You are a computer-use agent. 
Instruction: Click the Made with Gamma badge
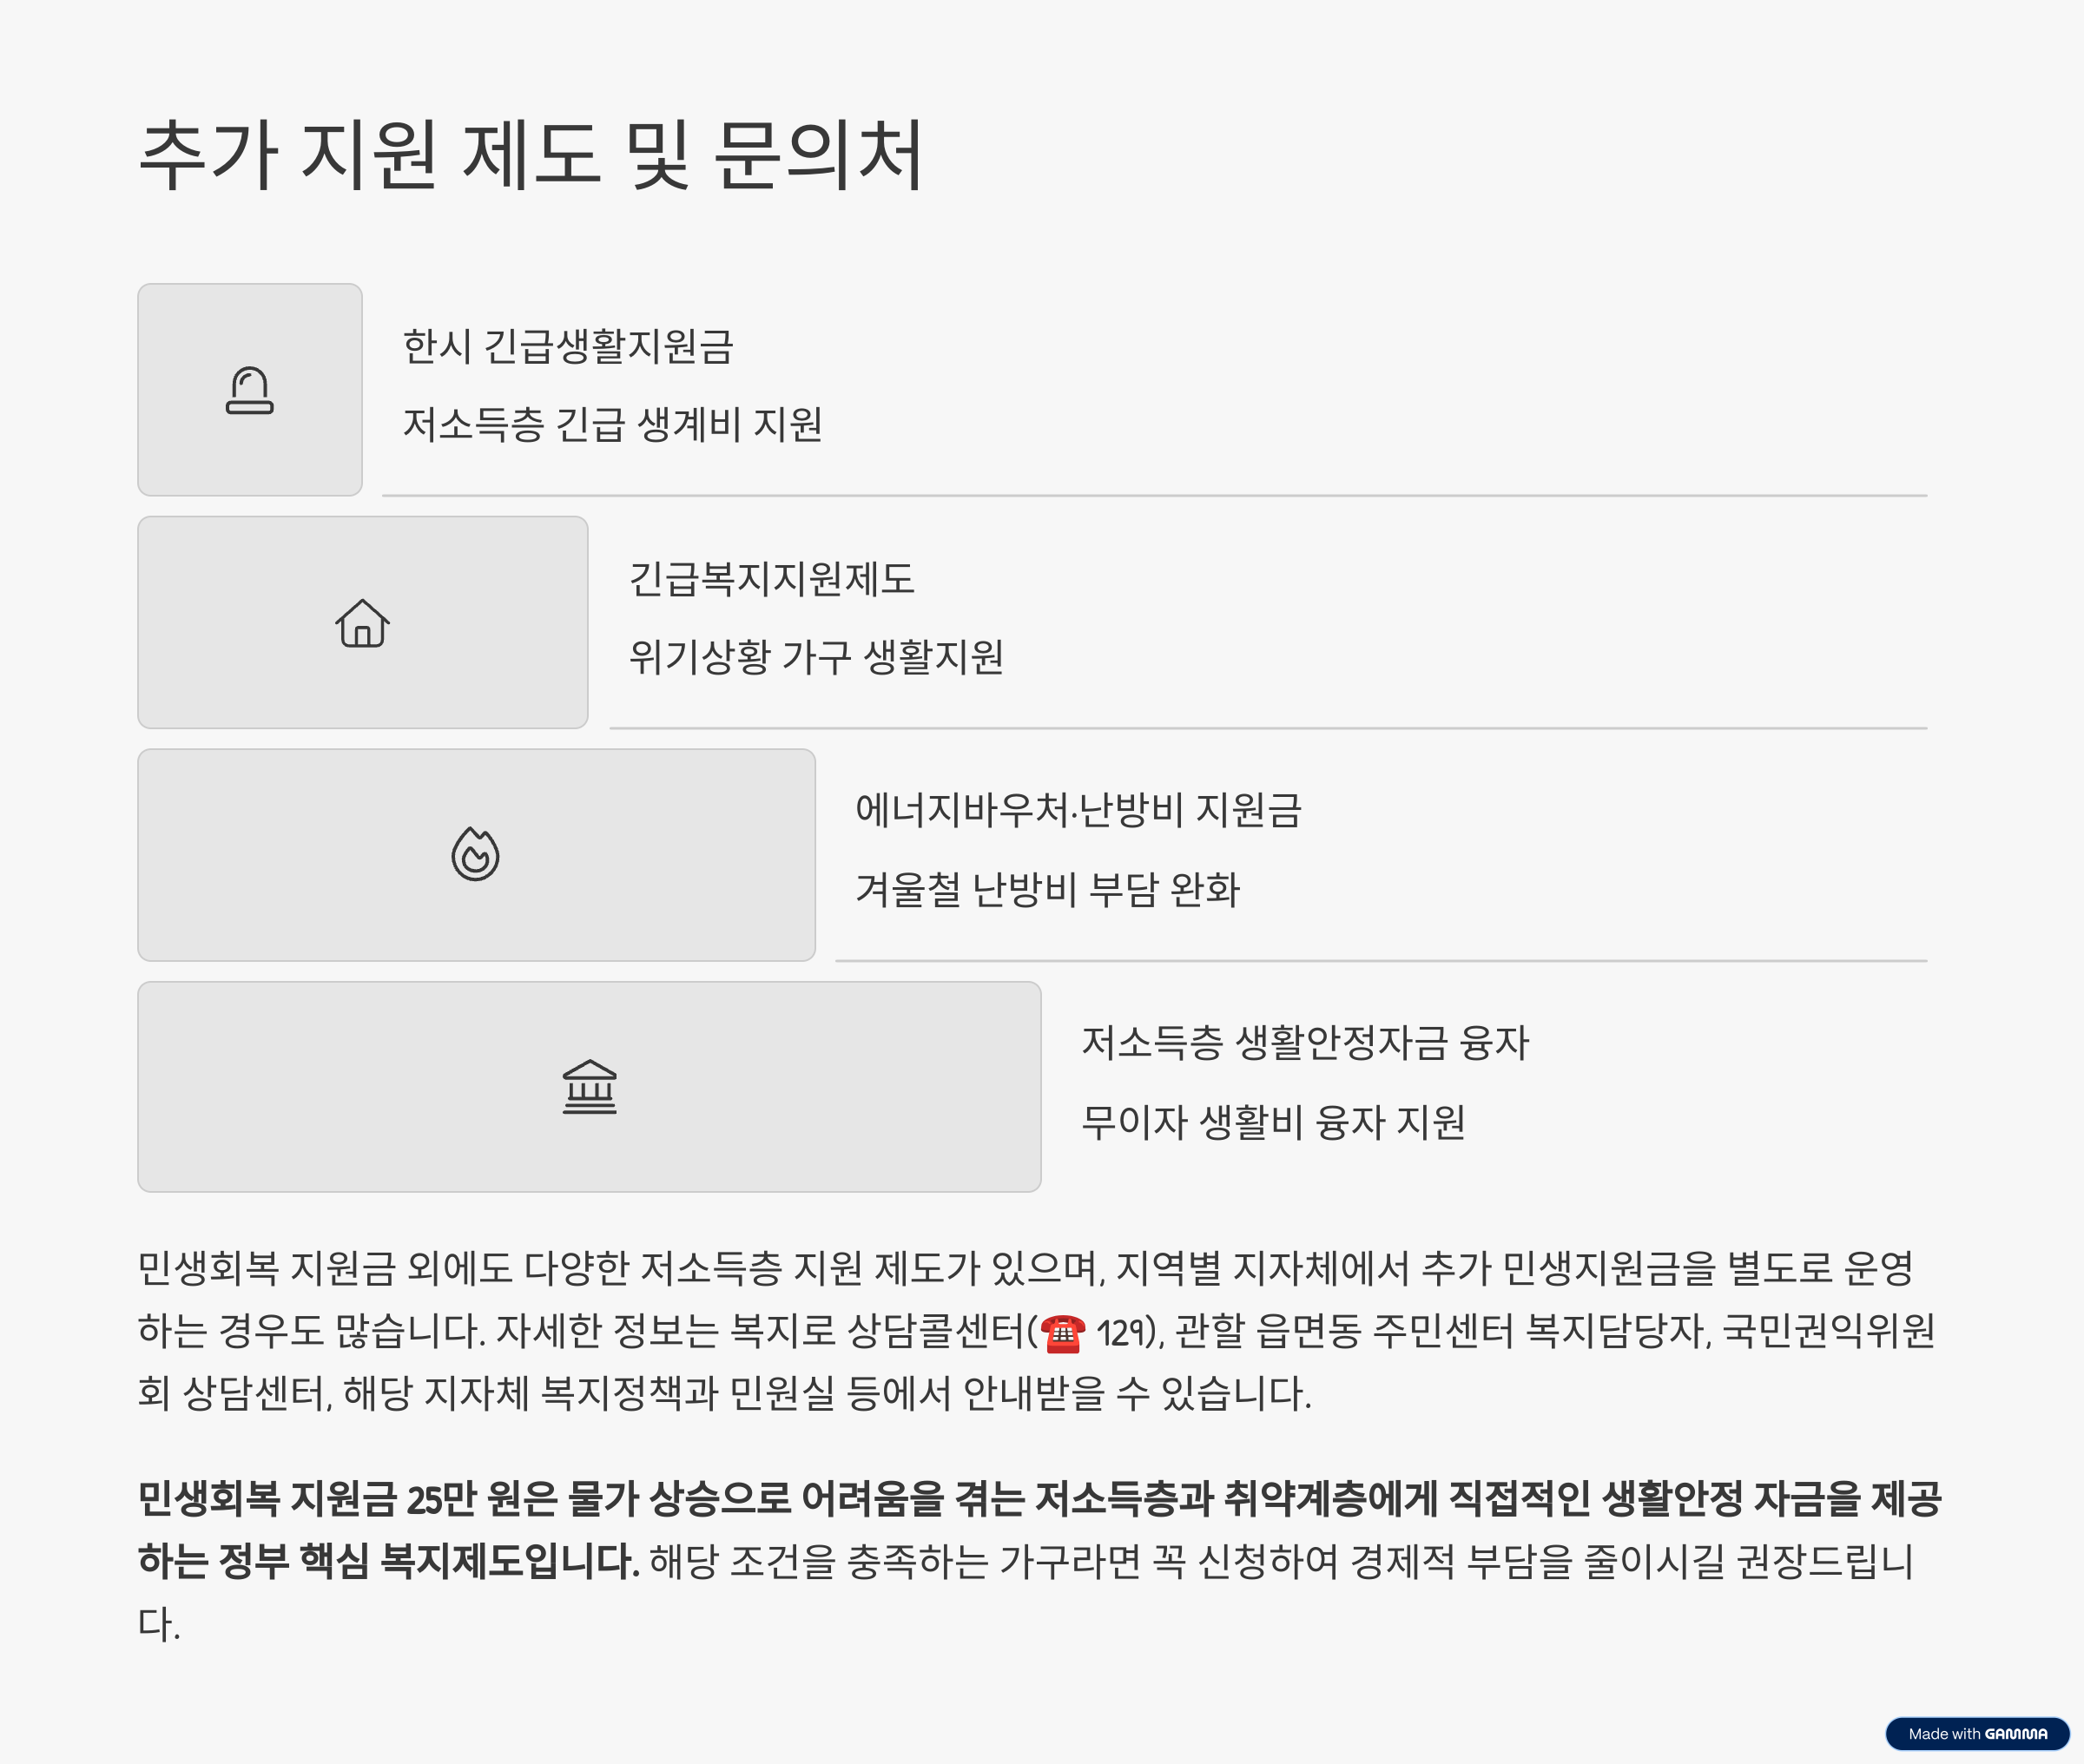(x=1976, y=1734)
